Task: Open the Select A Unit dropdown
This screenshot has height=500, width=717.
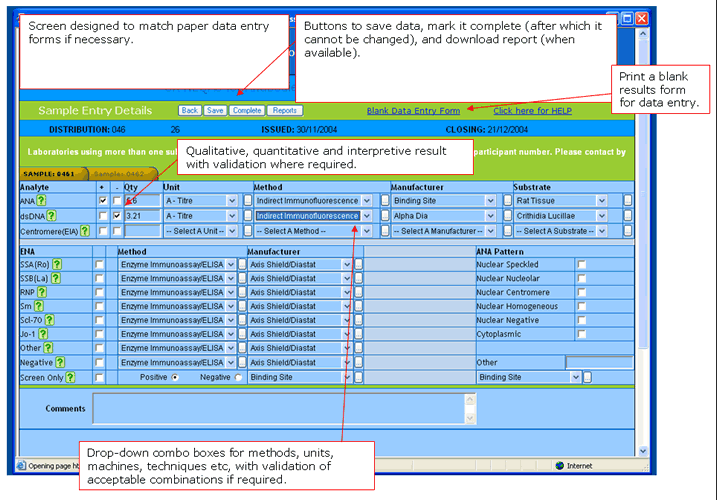Action: coord(232,231)
